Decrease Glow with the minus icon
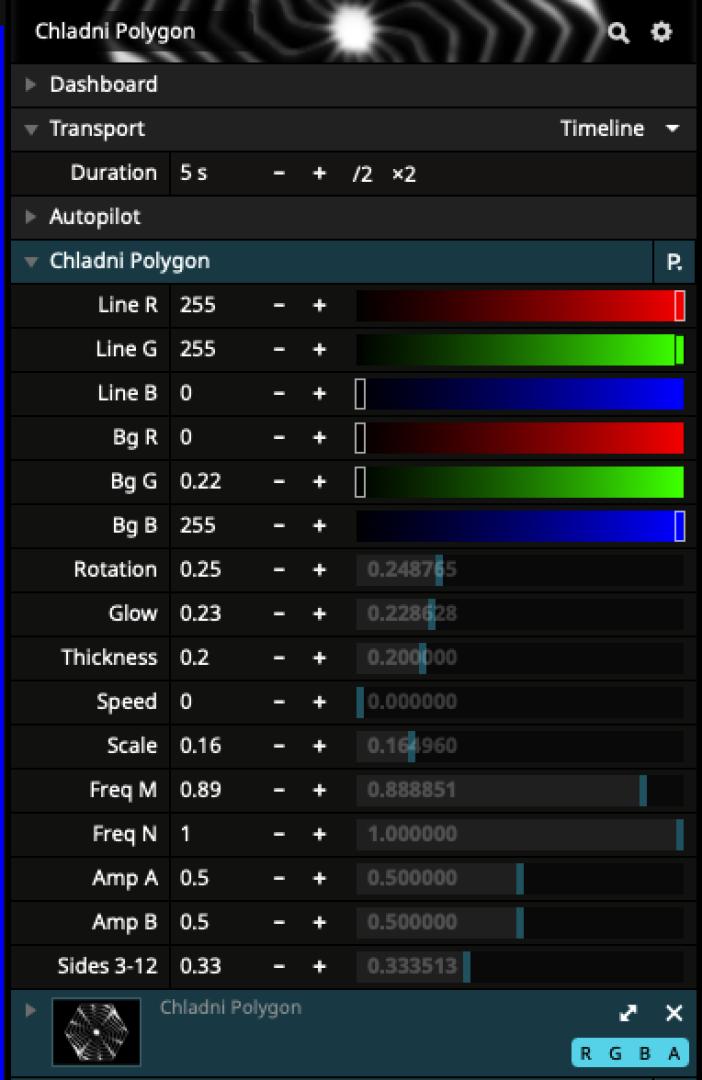Viewport: 702px width, 1080px height. [x=279, y=613]
